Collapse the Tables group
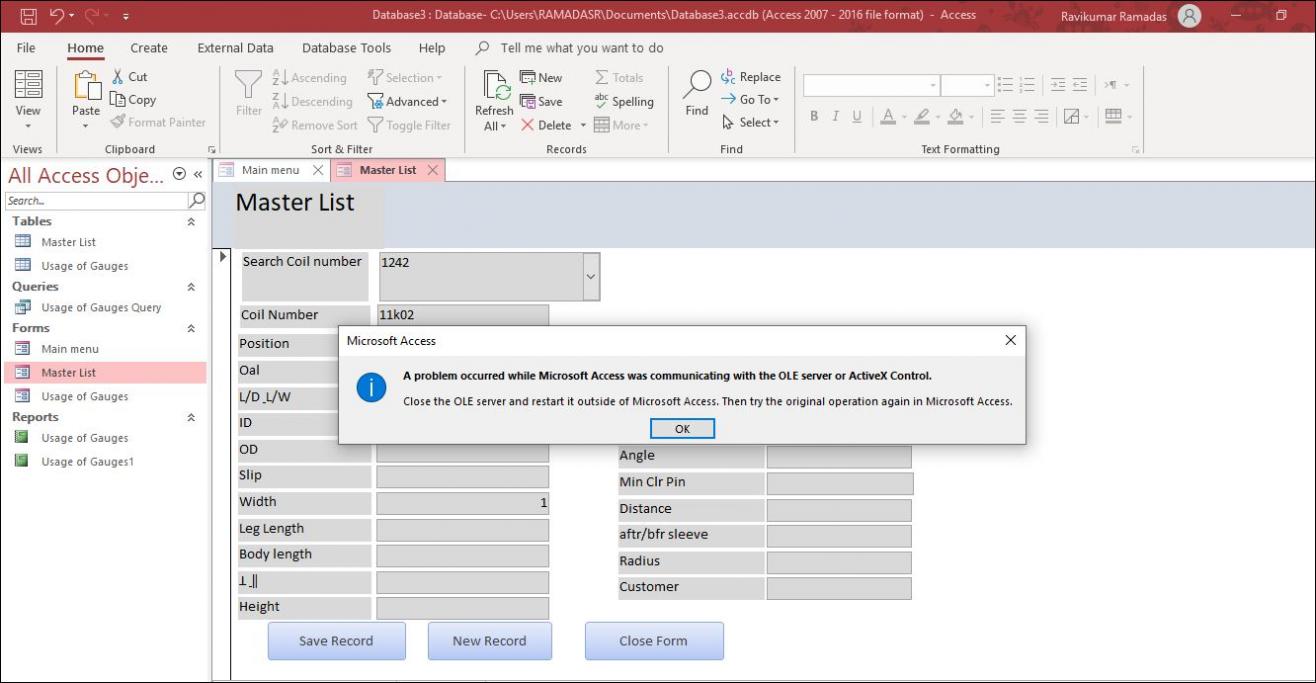 (x=191, y=222)
